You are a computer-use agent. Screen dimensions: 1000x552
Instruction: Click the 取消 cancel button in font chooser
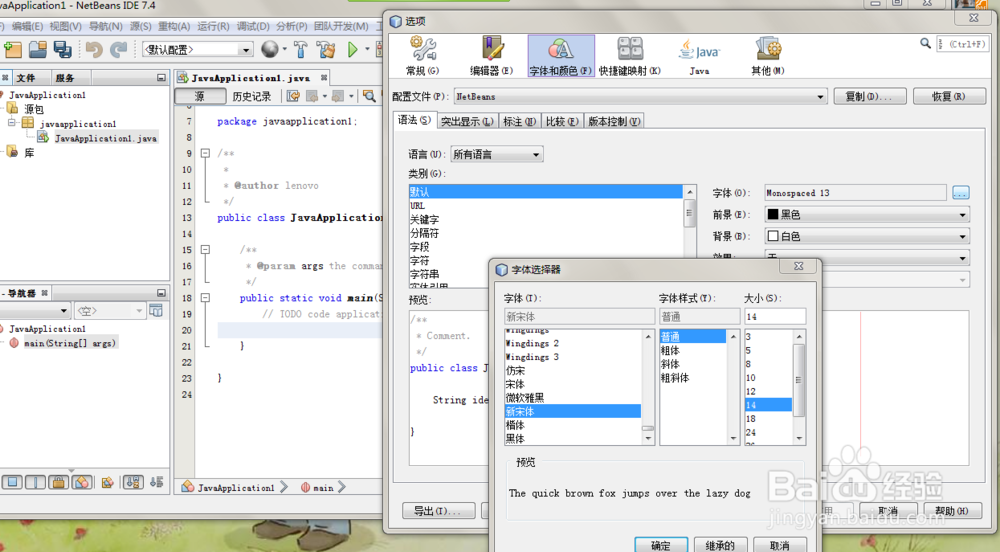click(x=779, y=546)
